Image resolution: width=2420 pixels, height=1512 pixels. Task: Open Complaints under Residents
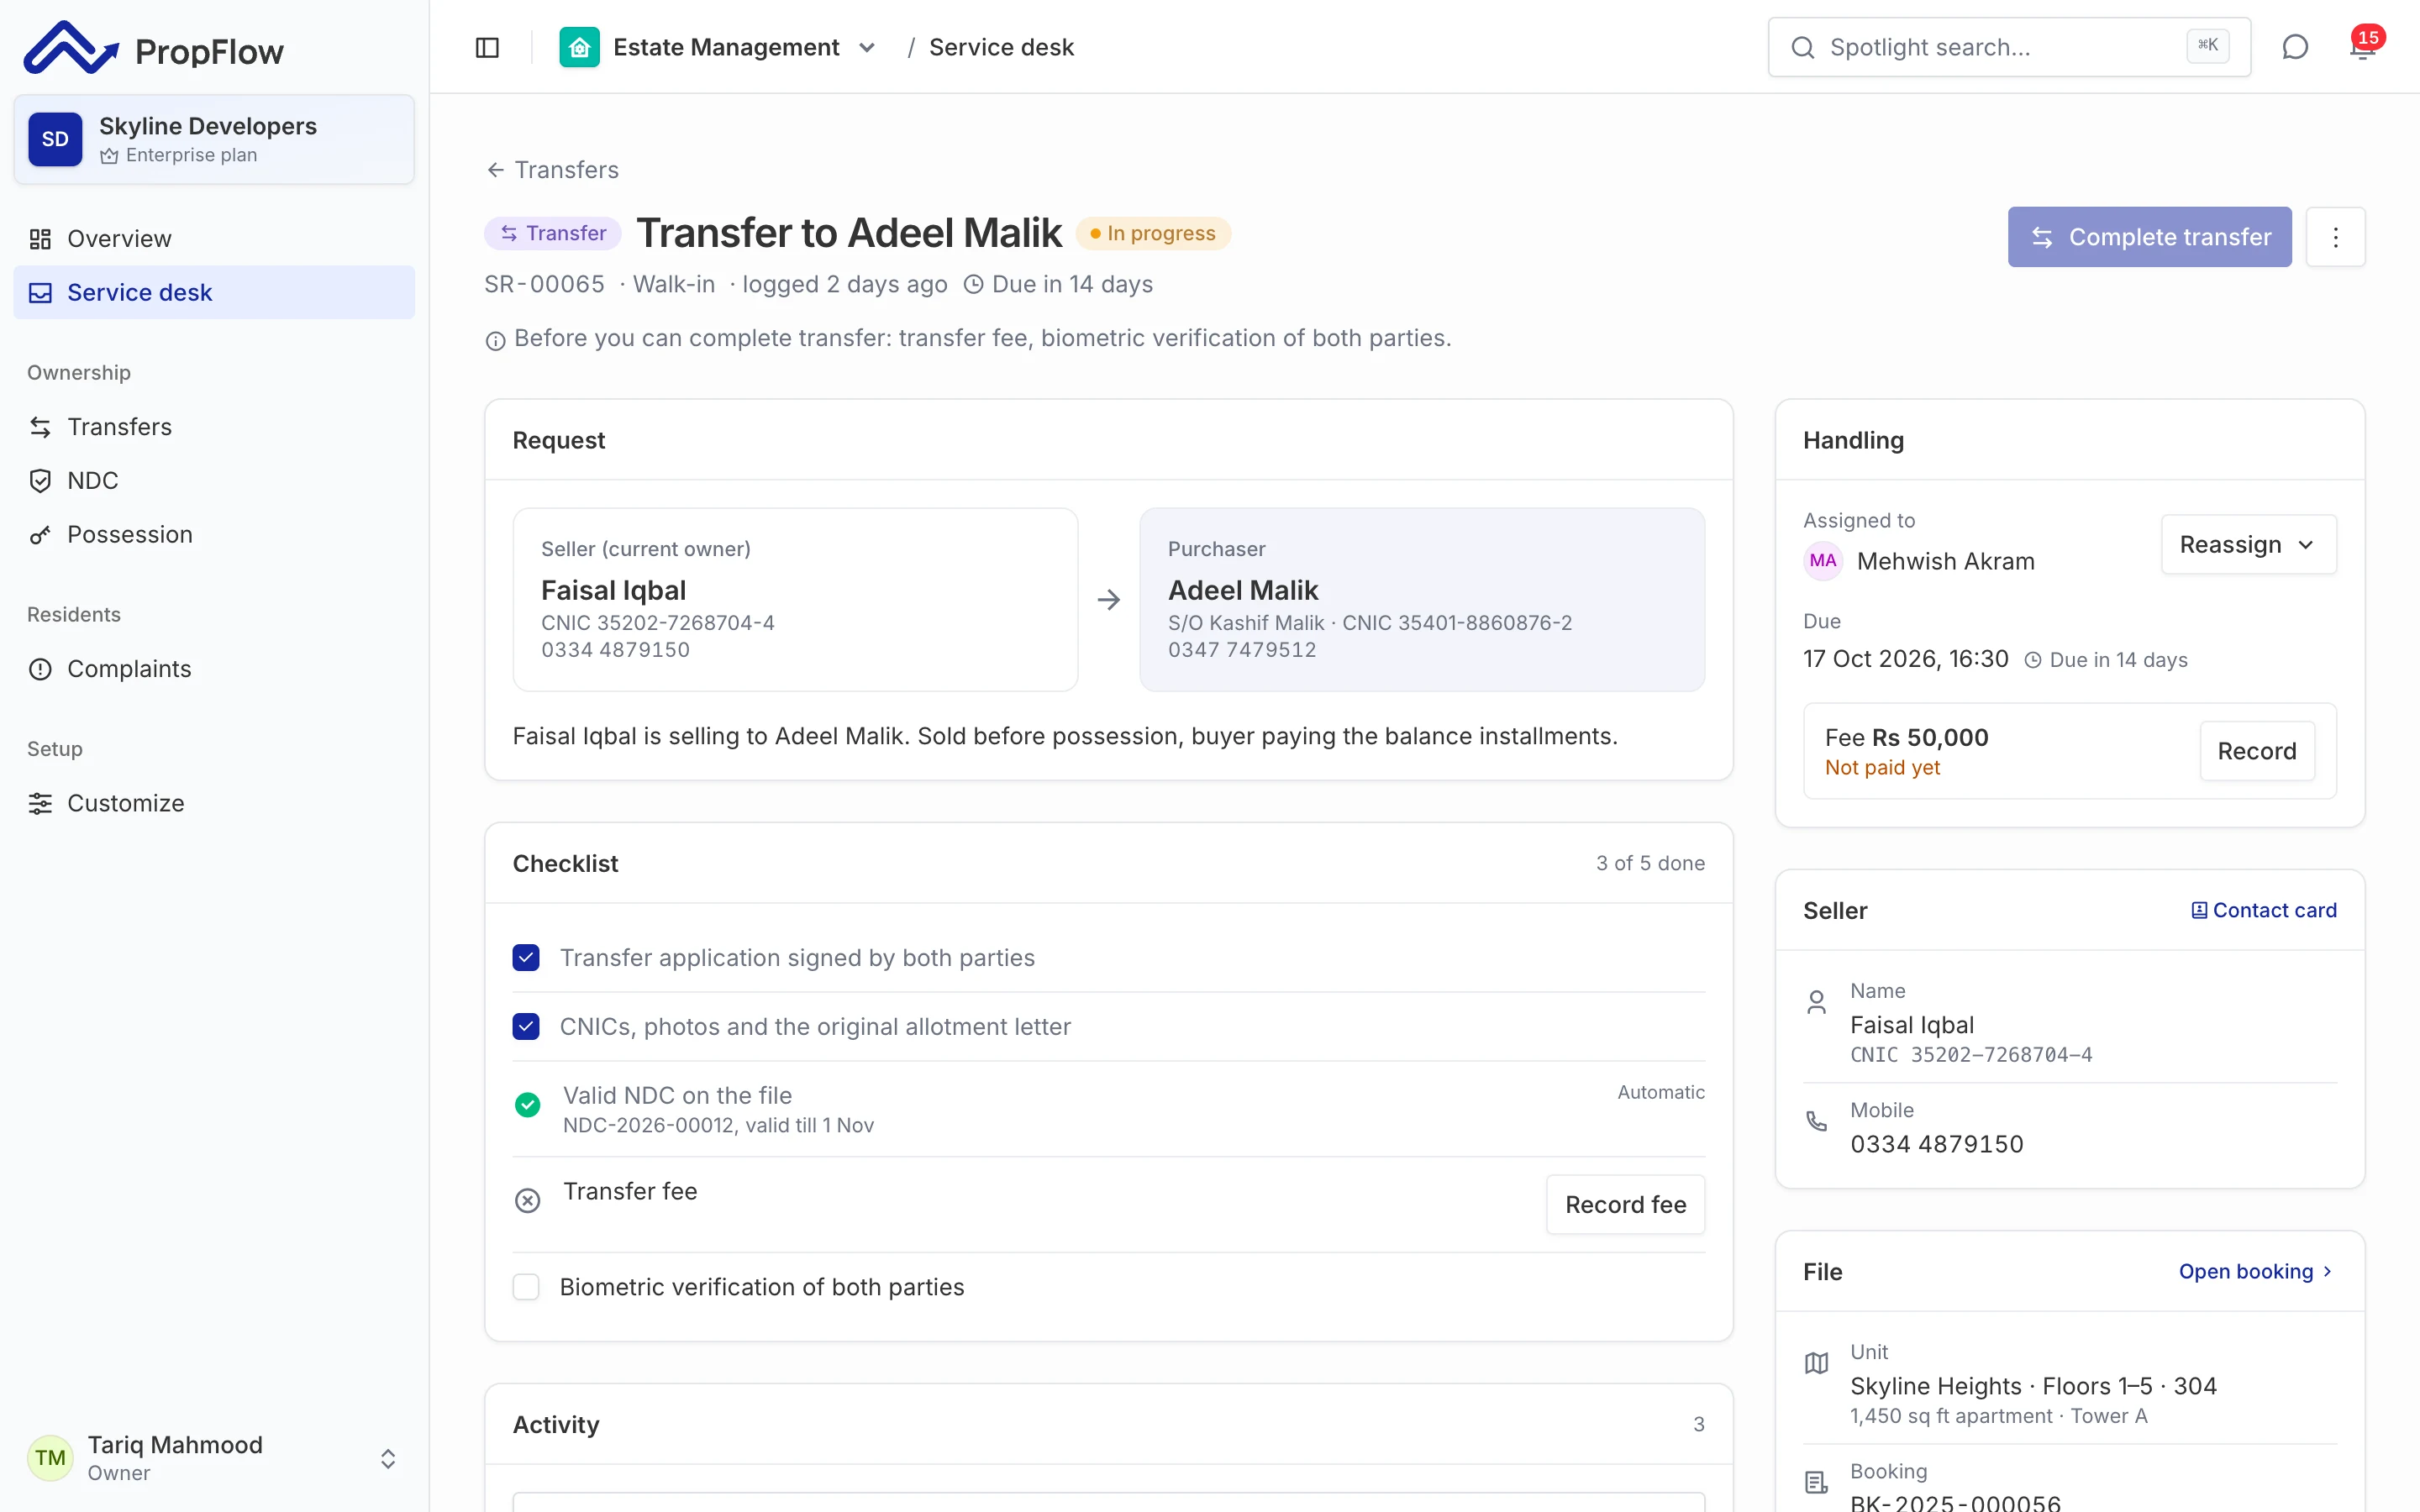pyautogui.click(x=214, y=669)
